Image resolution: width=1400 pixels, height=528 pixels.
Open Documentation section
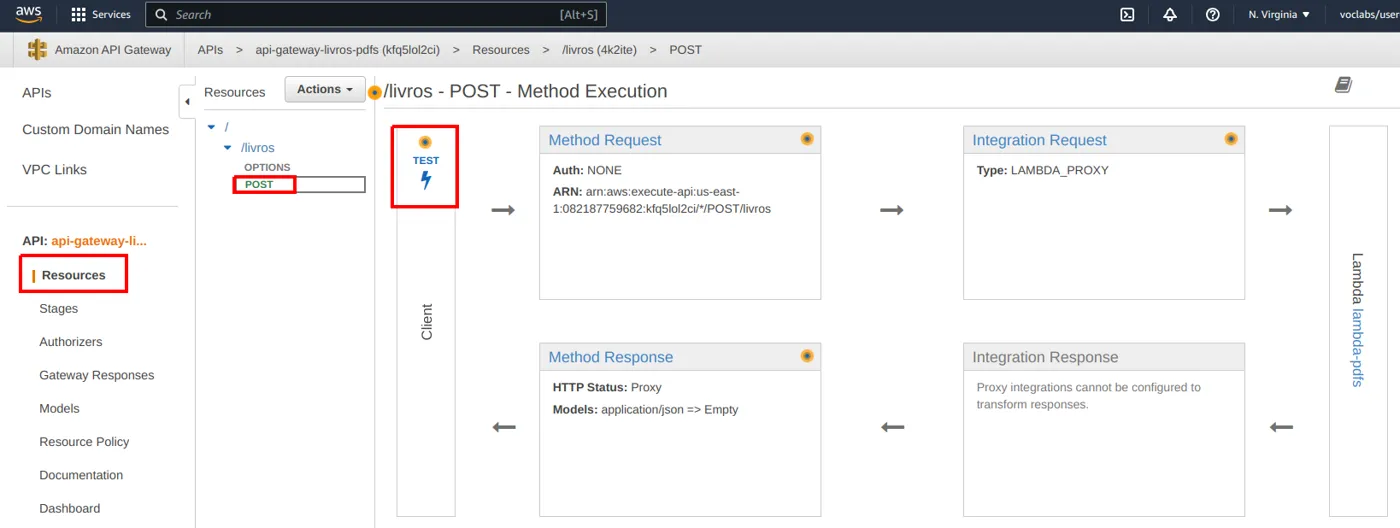(81, 476)
